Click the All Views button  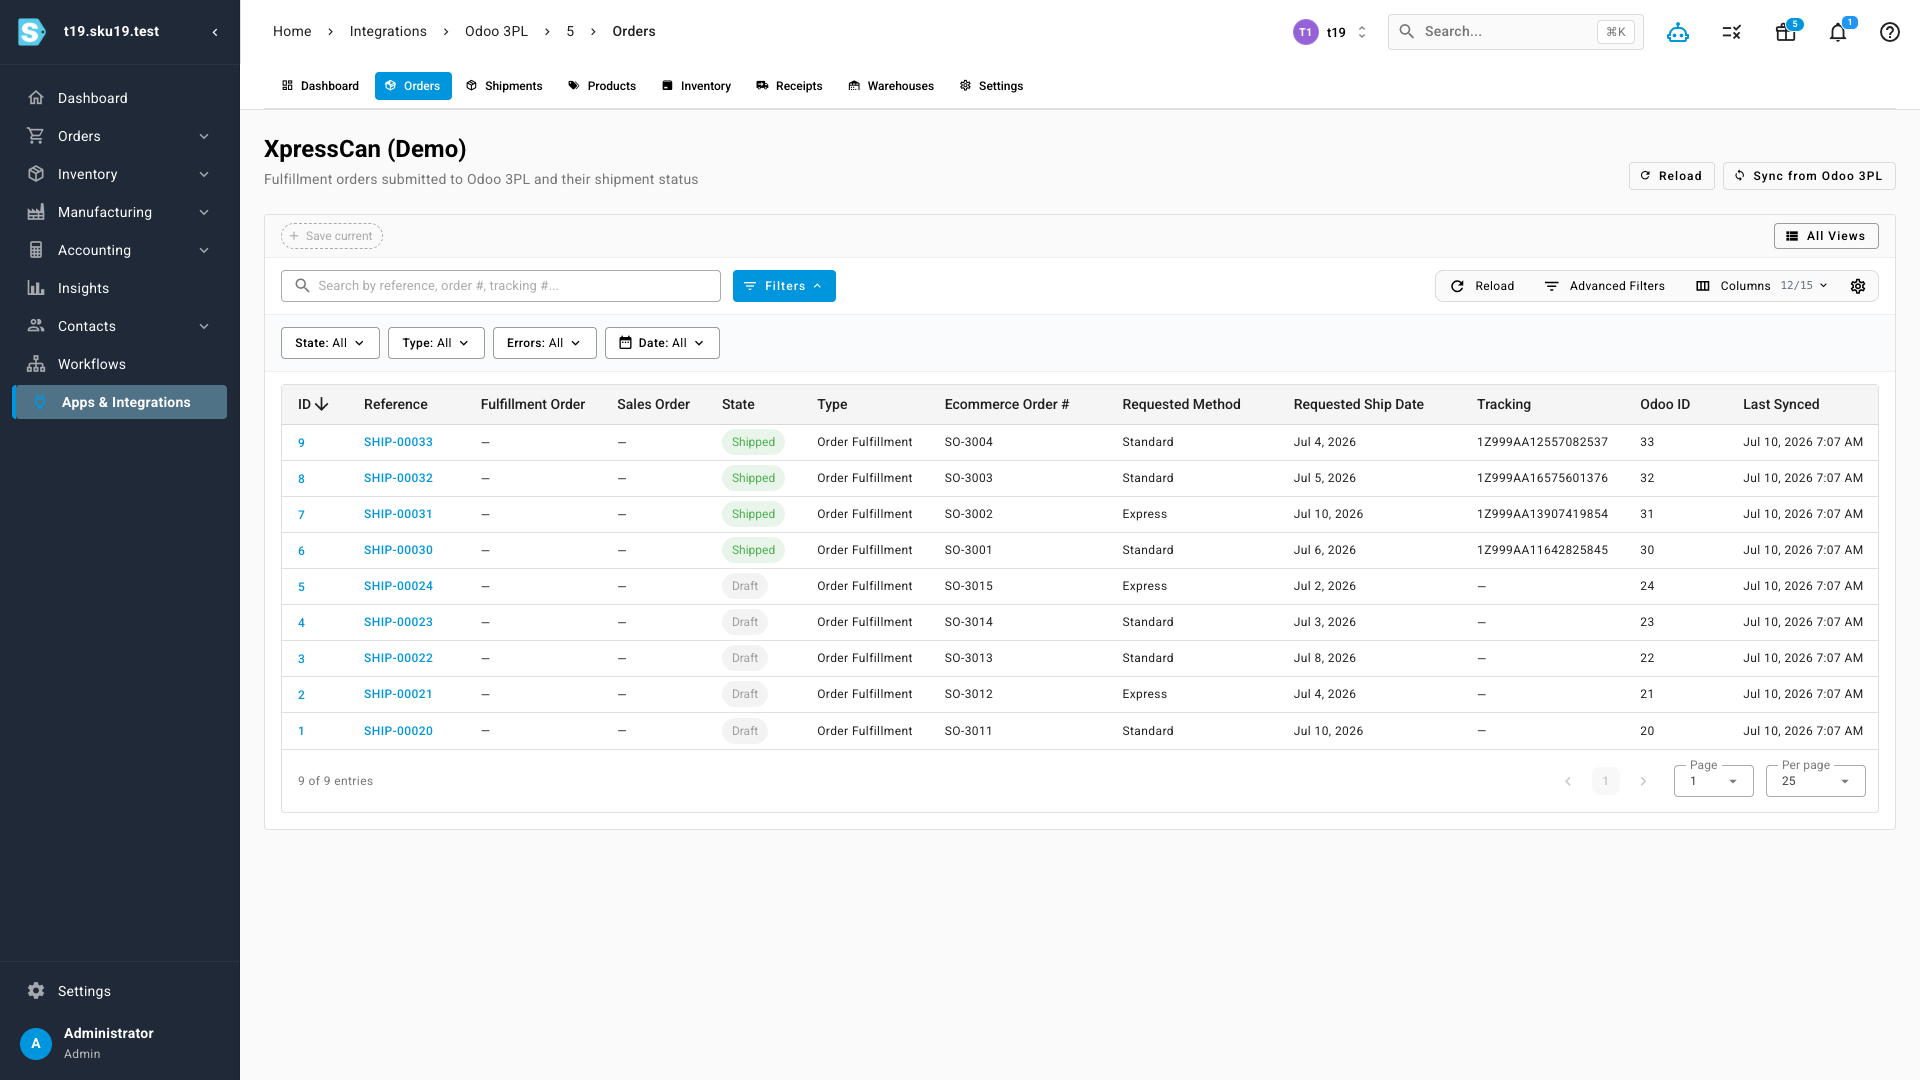pyautogui.click(x=1826, y=236)
